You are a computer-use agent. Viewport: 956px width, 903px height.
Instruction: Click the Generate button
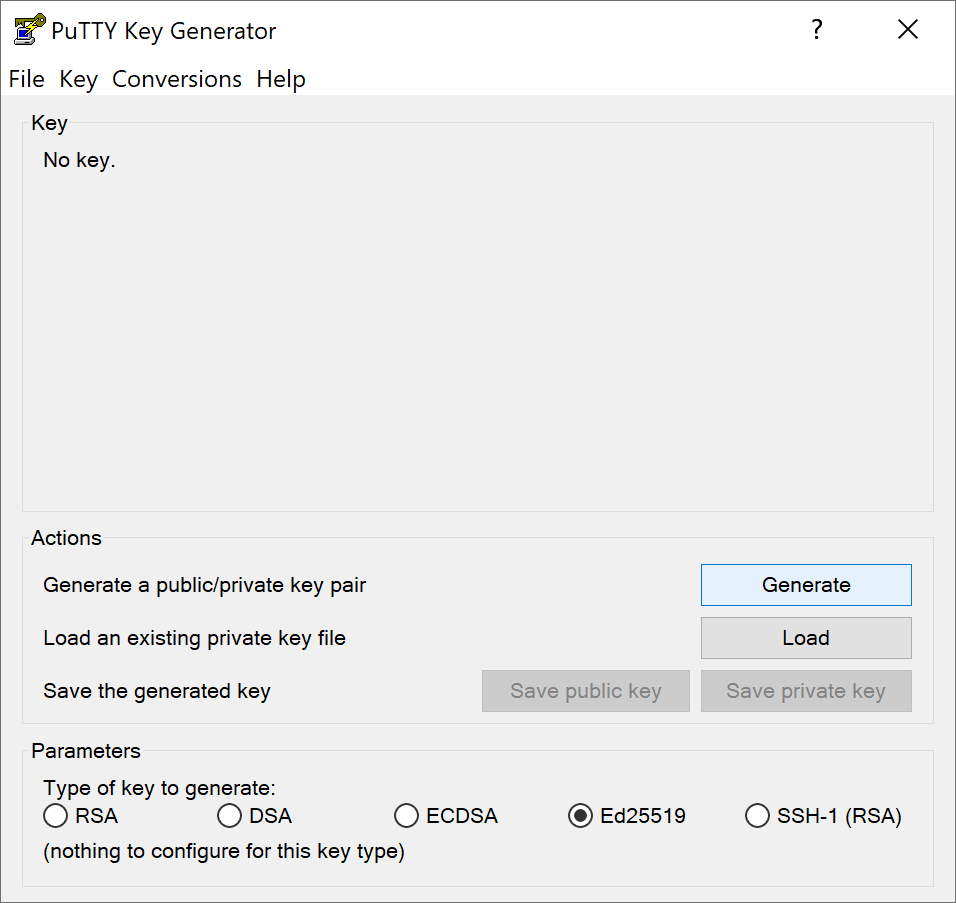(806, 585)
